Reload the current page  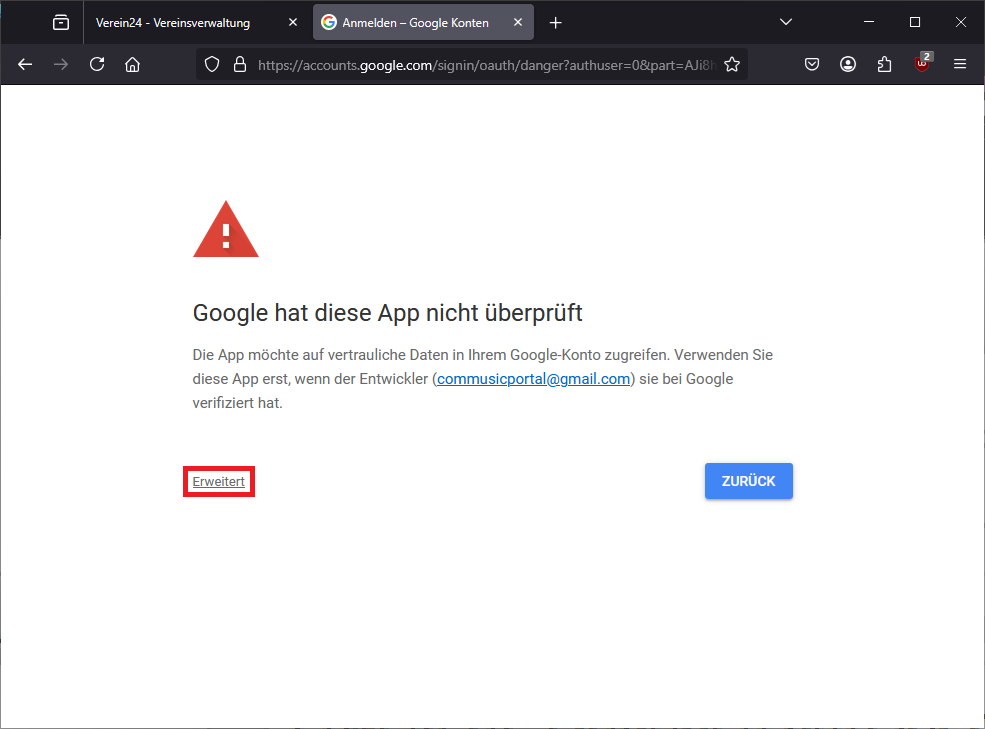point(97,64)
